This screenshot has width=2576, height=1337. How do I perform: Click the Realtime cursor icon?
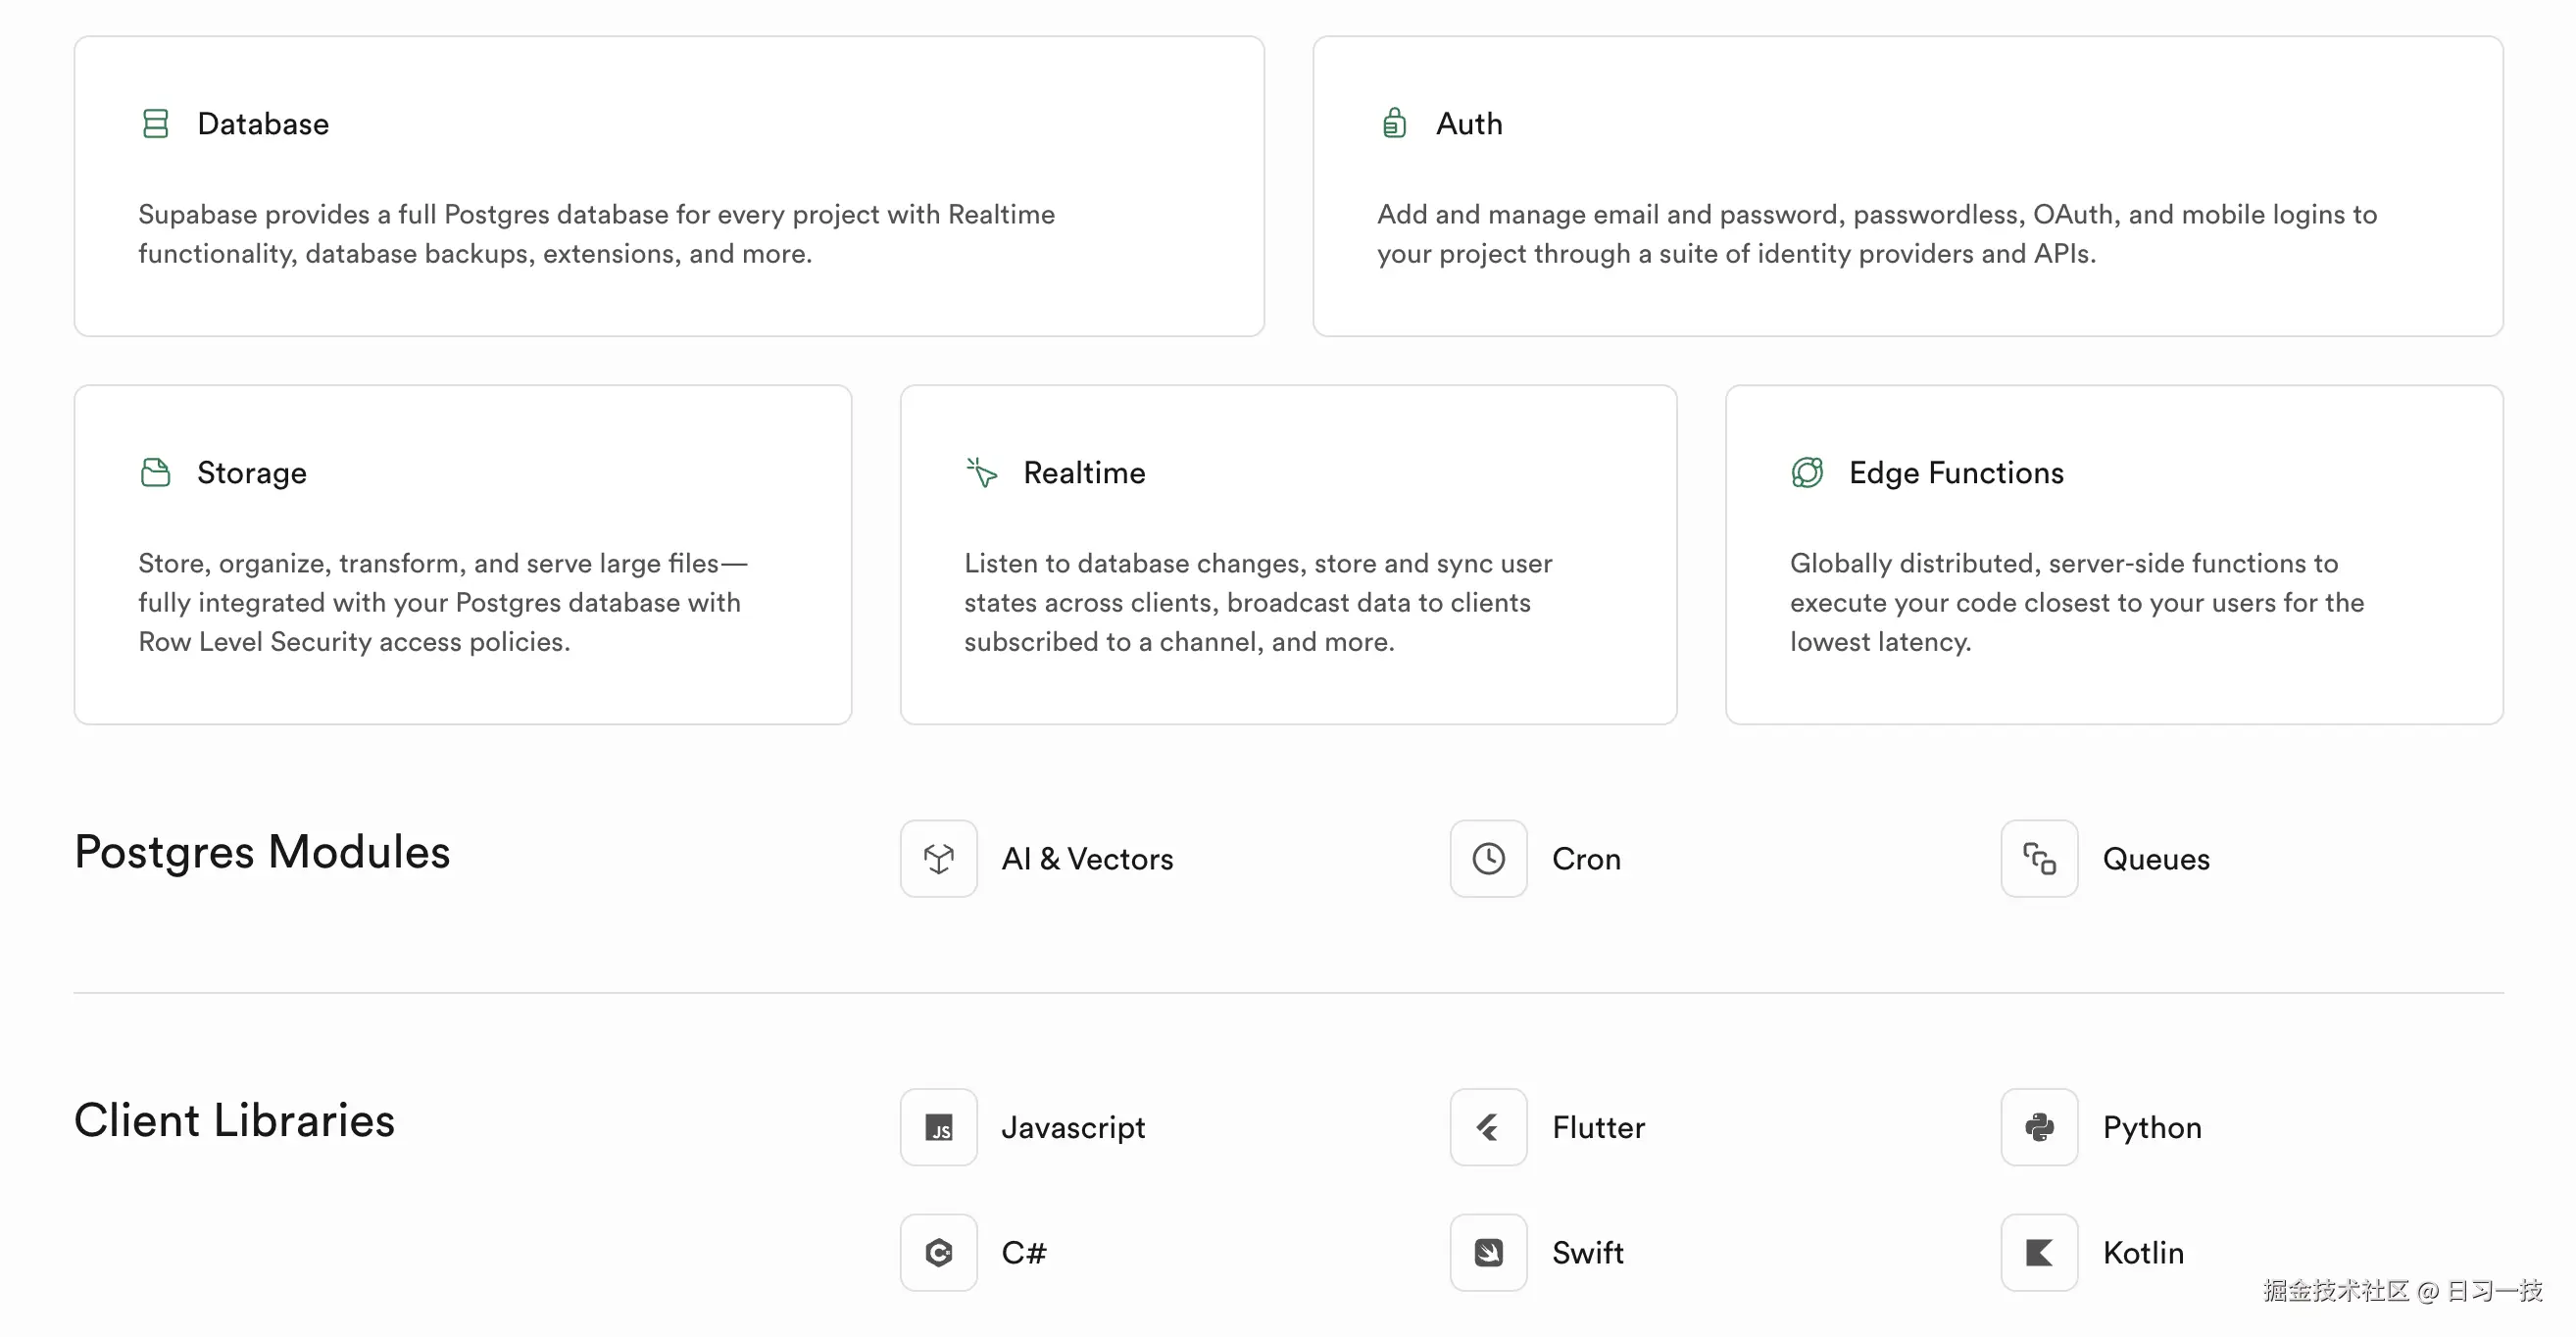point(981,473)
